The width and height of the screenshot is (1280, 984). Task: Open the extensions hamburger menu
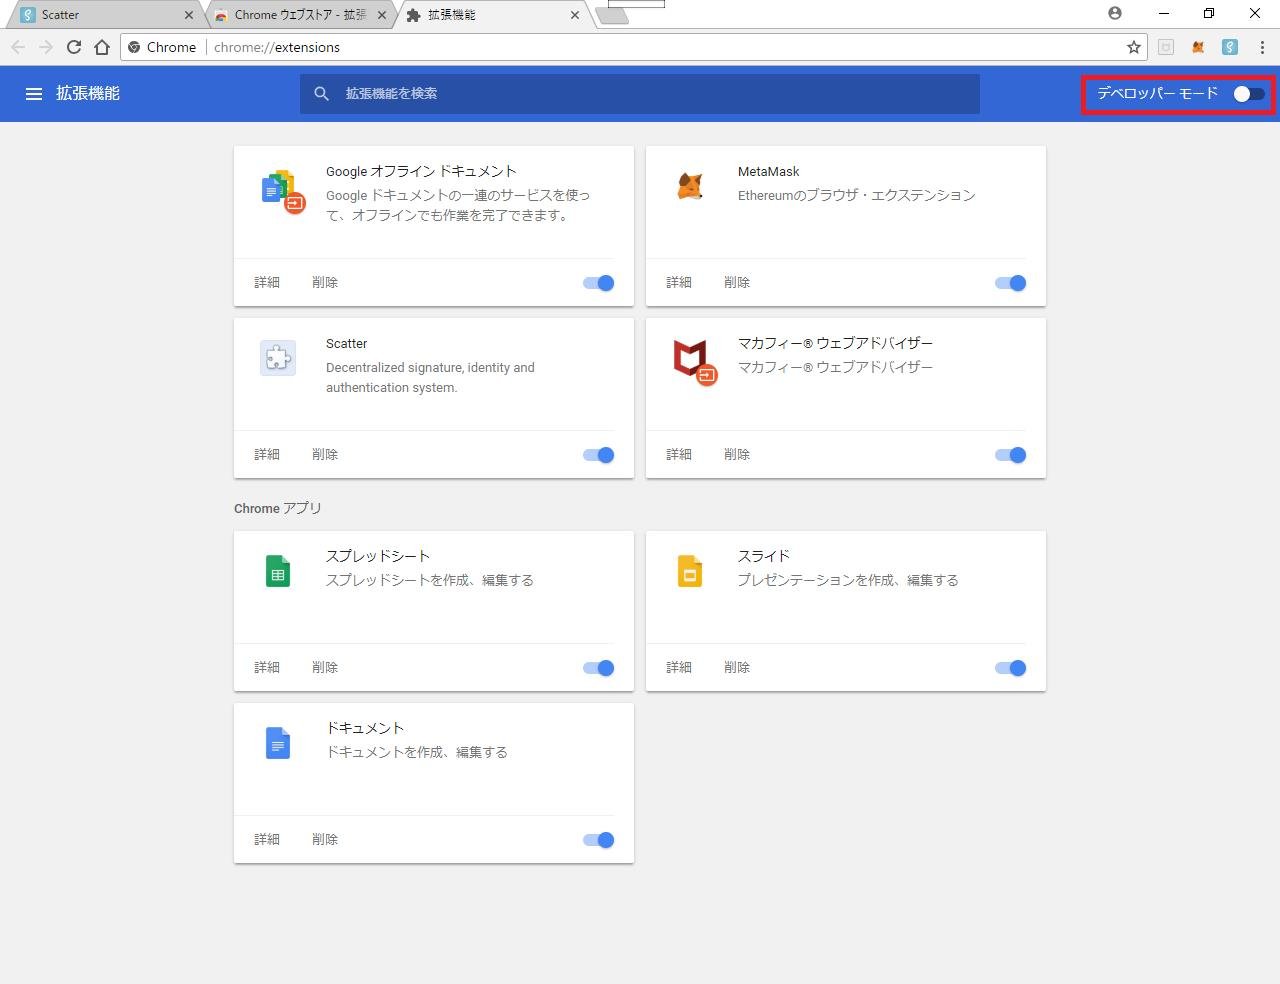(34, 93)
